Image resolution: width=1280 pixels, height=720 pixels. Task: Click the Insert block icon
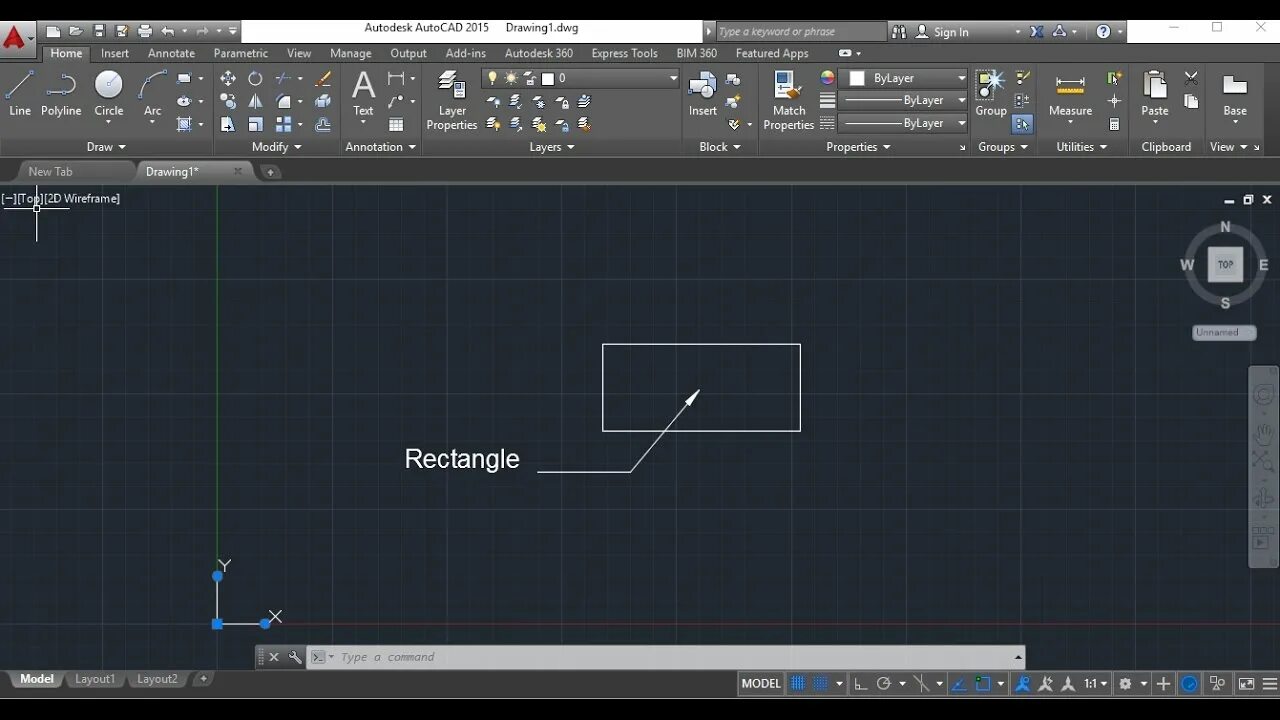coord(703,94)
